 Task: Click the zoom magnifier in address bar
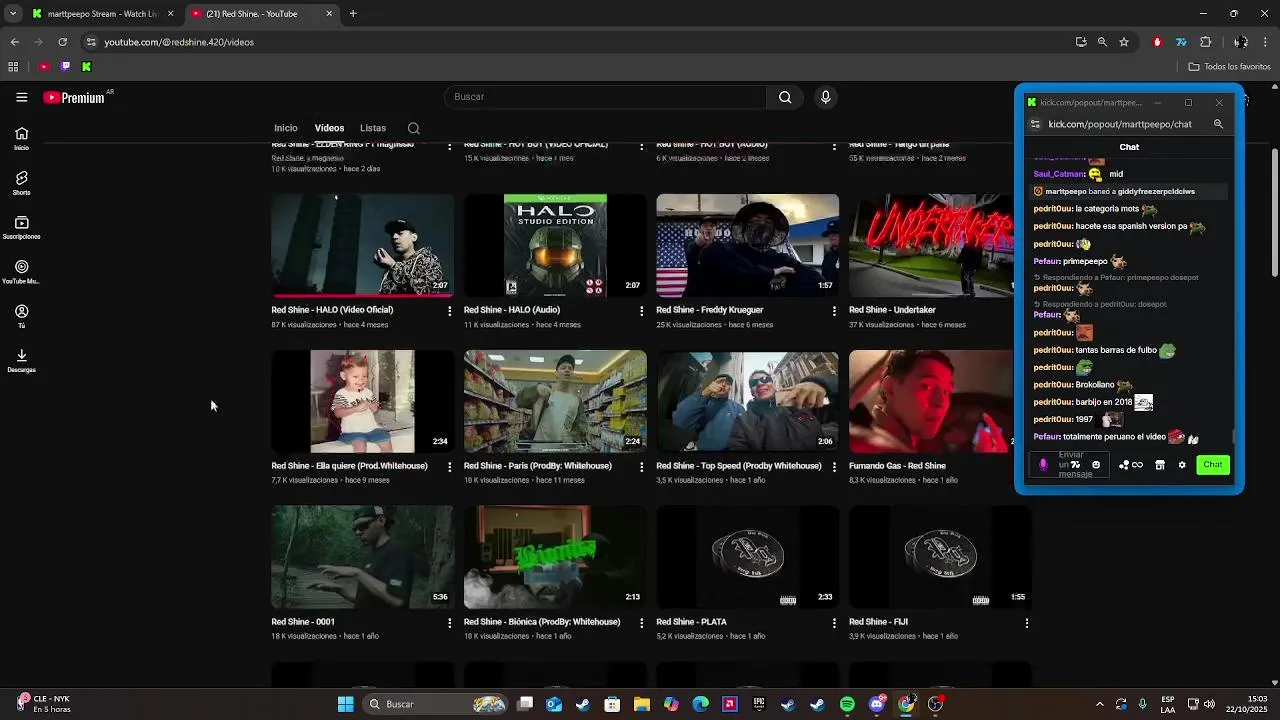pos(1102,42)
